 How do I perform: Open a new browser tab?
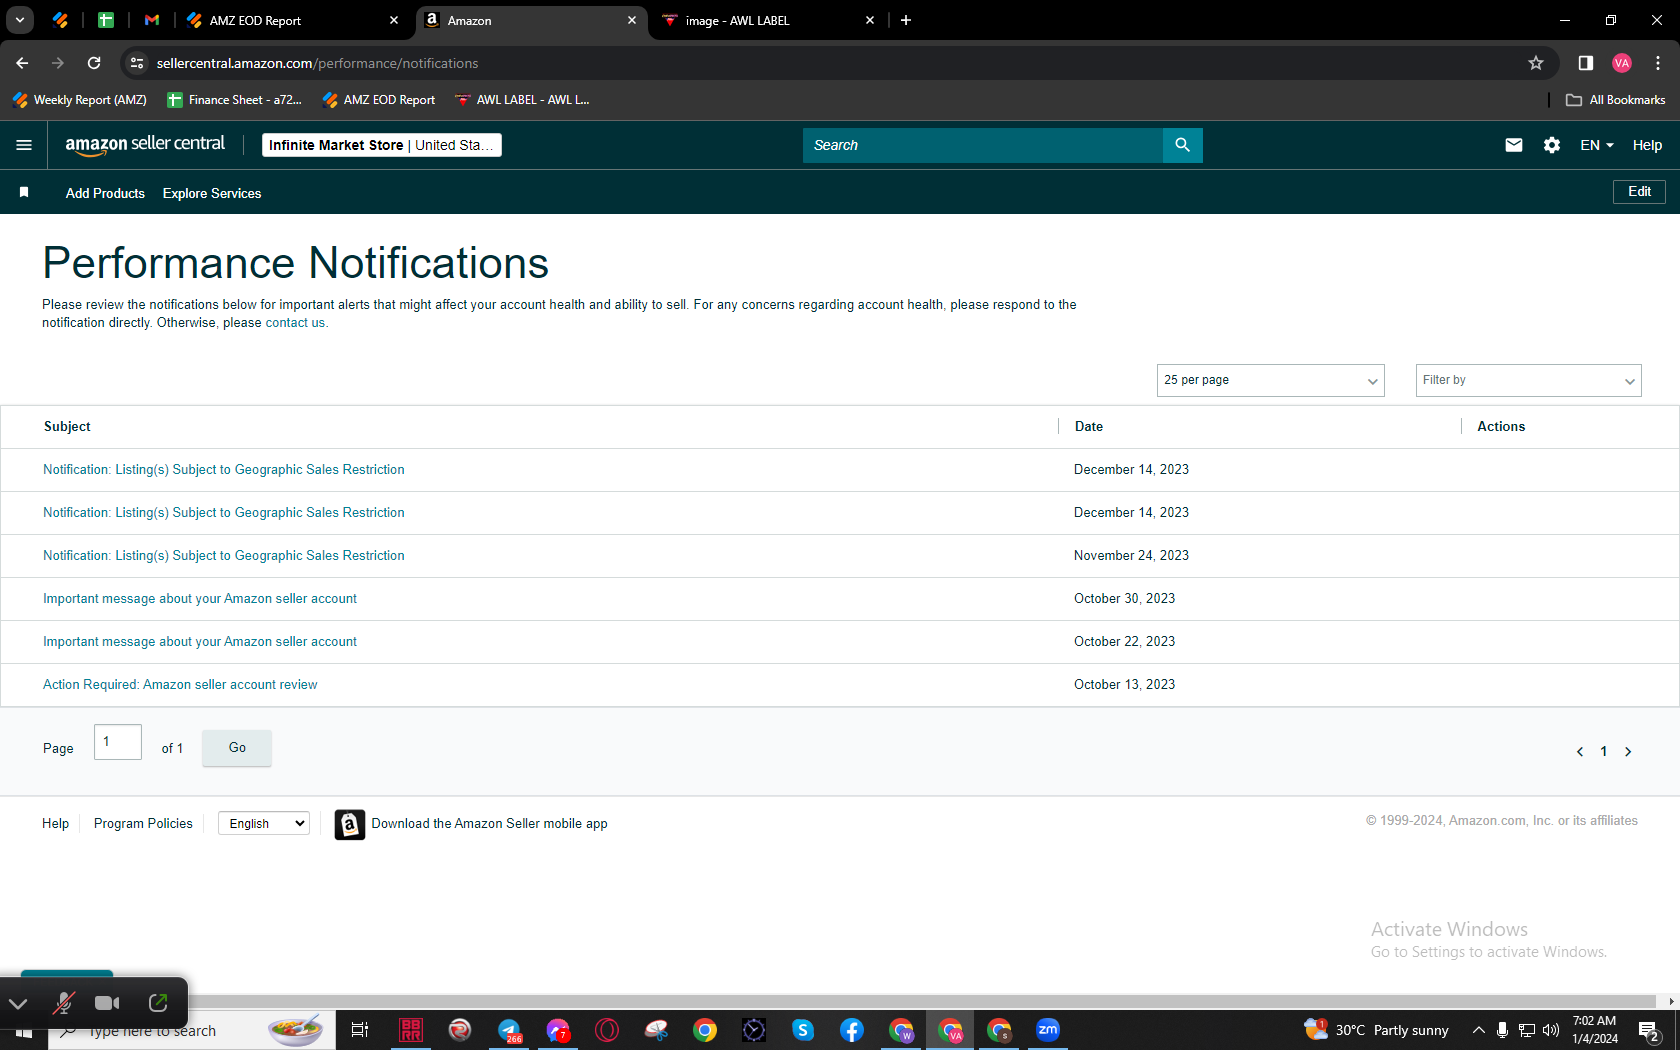tap(906, 20)
